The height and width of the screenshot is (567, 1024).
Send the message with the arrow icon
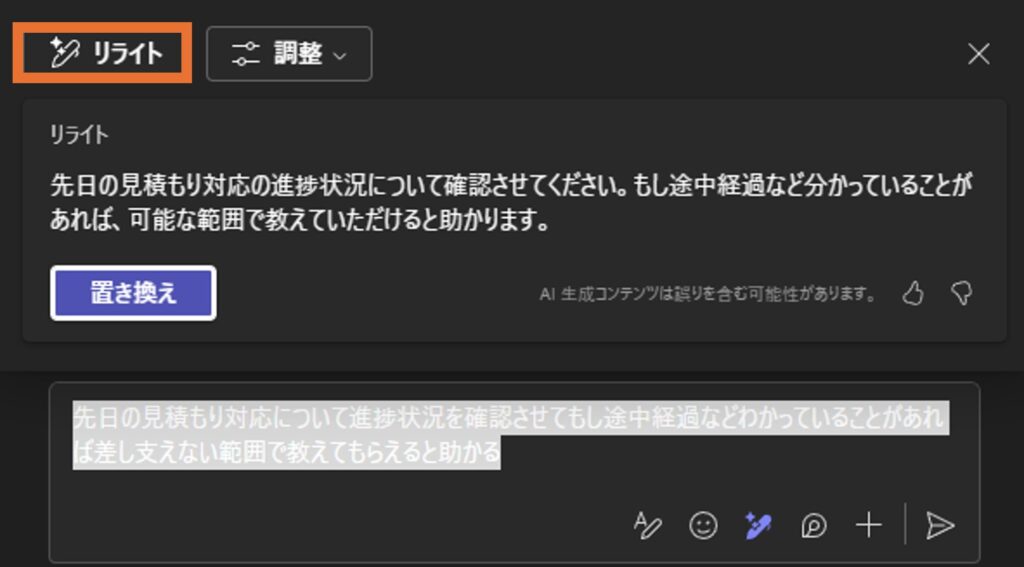point(940,525)
